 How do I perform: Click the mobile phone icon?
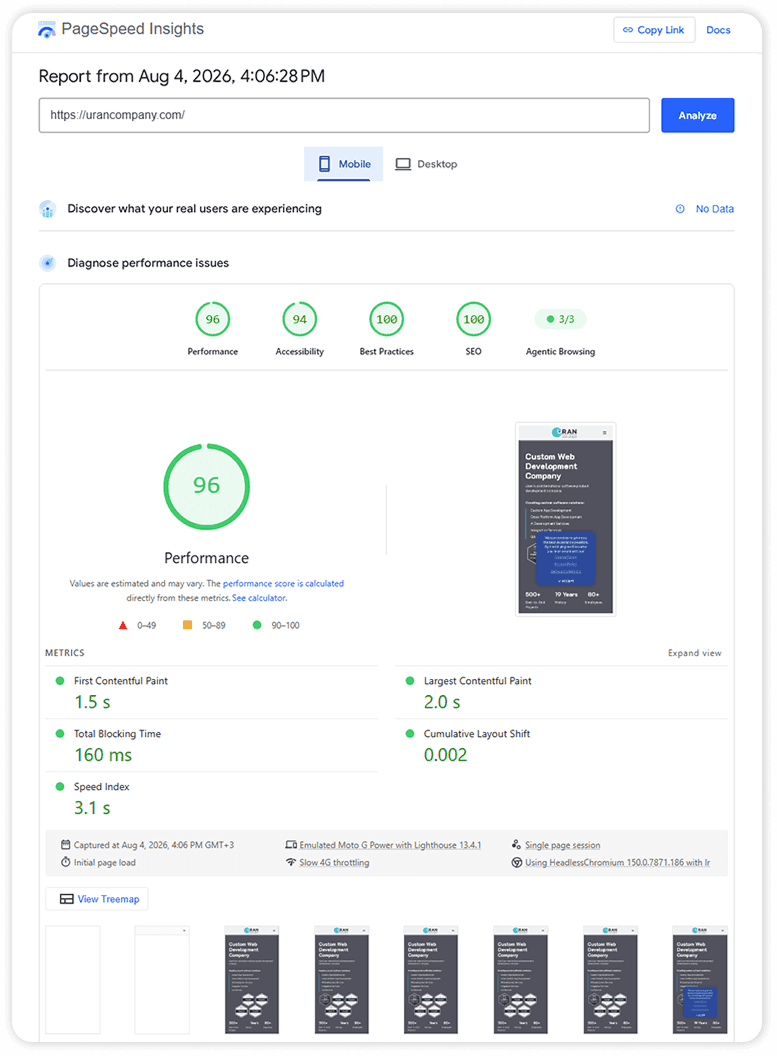(325, 164)
